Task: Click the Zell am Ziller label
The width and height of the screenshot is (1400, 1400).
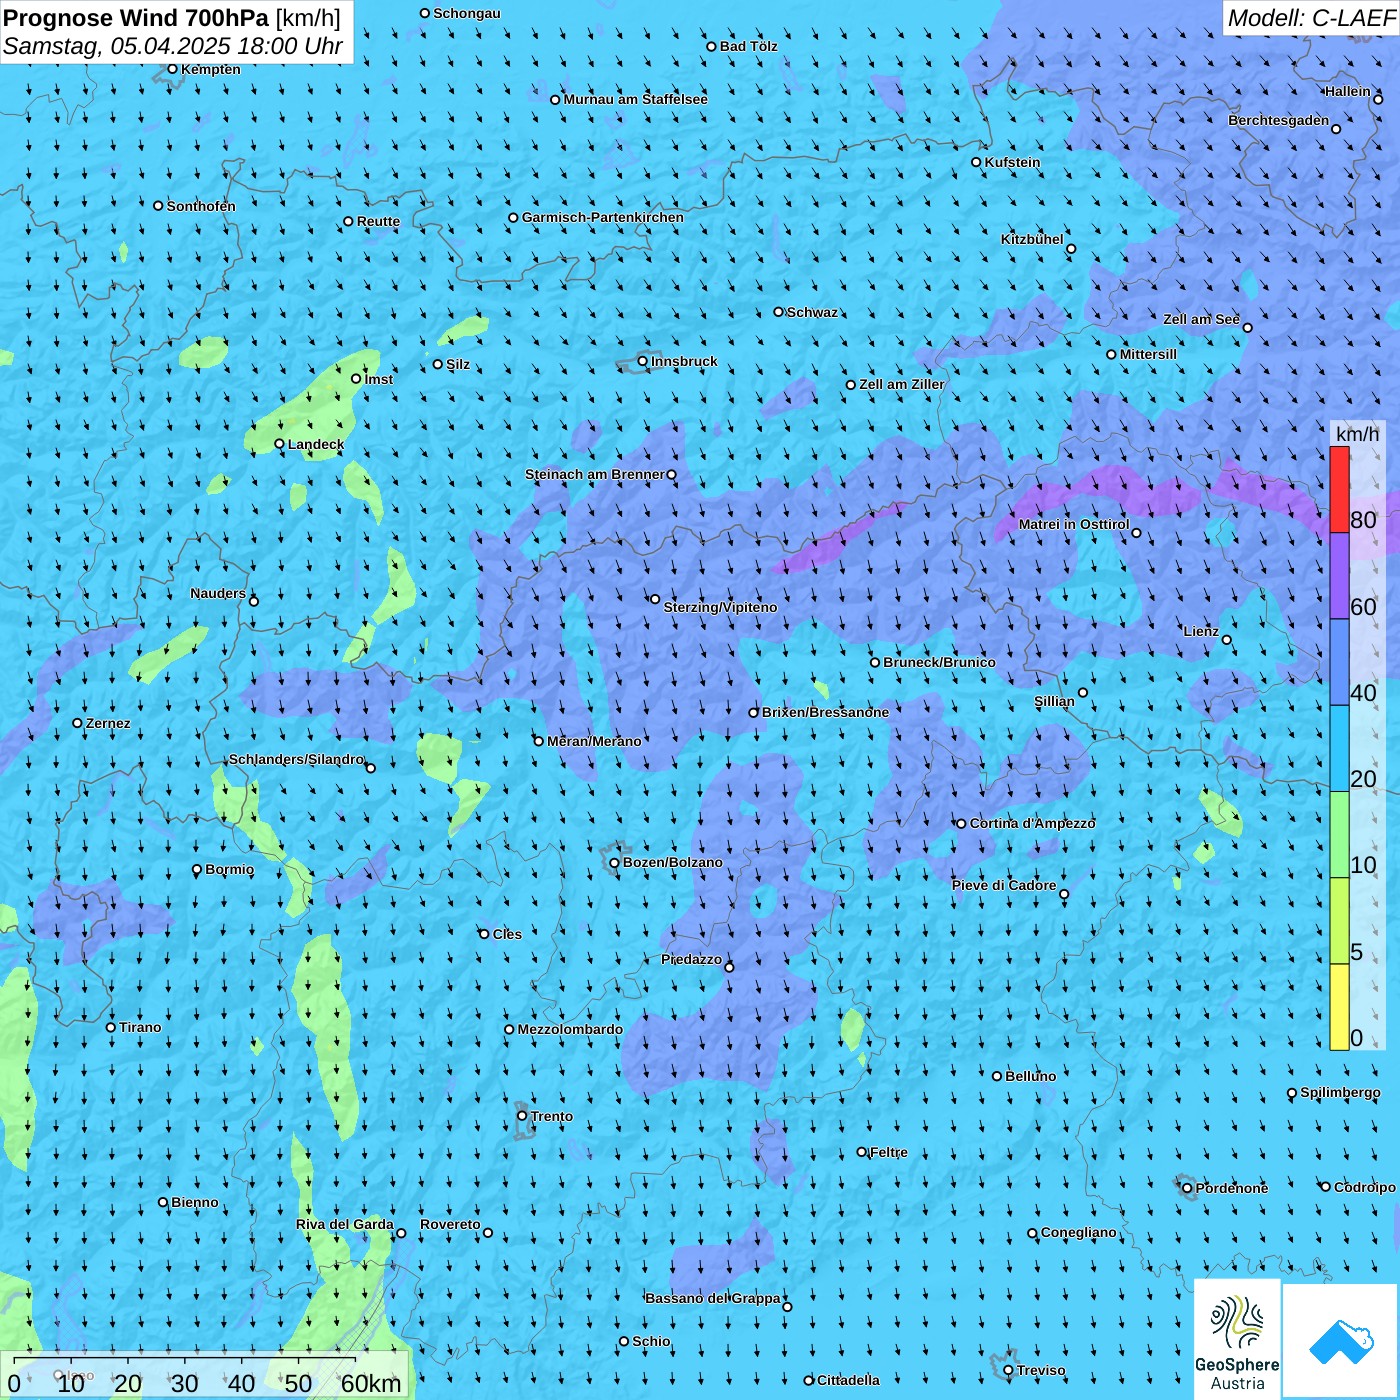Action: pos(902,384)
